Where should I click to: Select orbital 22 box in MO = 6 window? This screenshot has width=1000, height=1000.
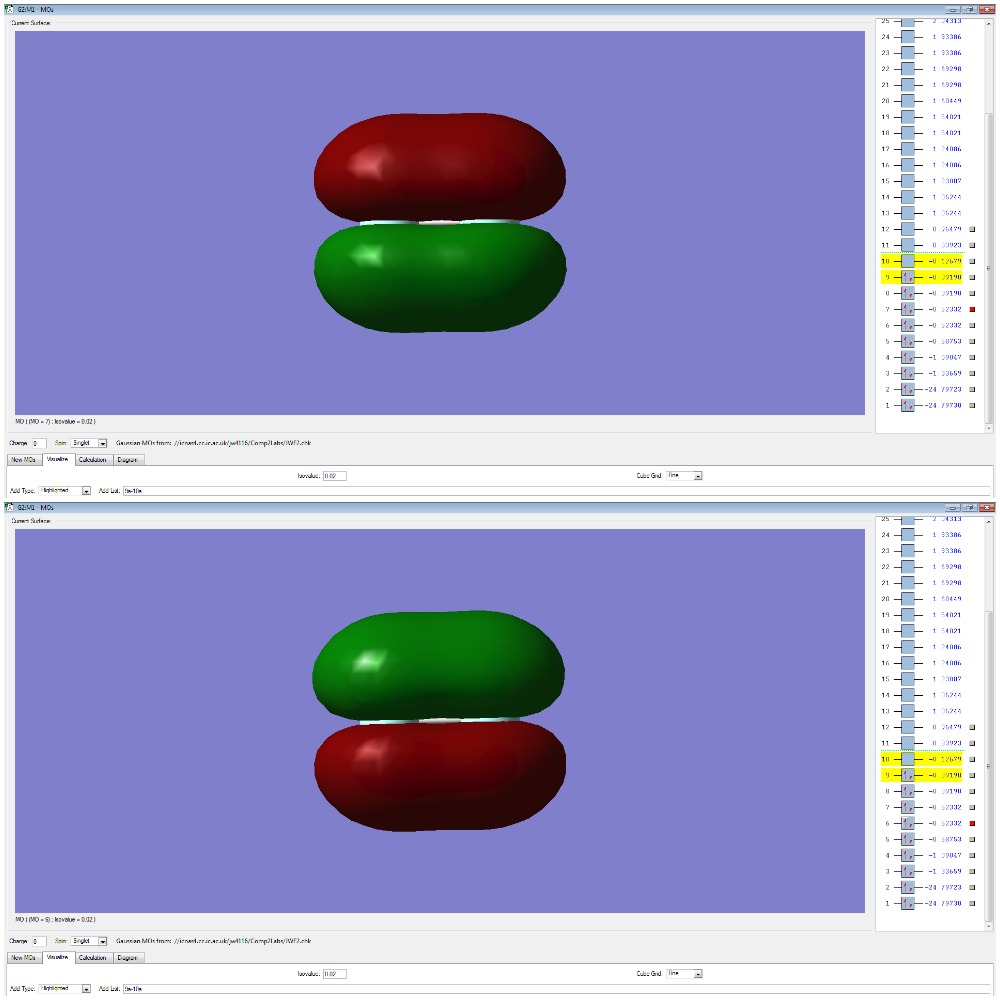(x=907, y=567)
